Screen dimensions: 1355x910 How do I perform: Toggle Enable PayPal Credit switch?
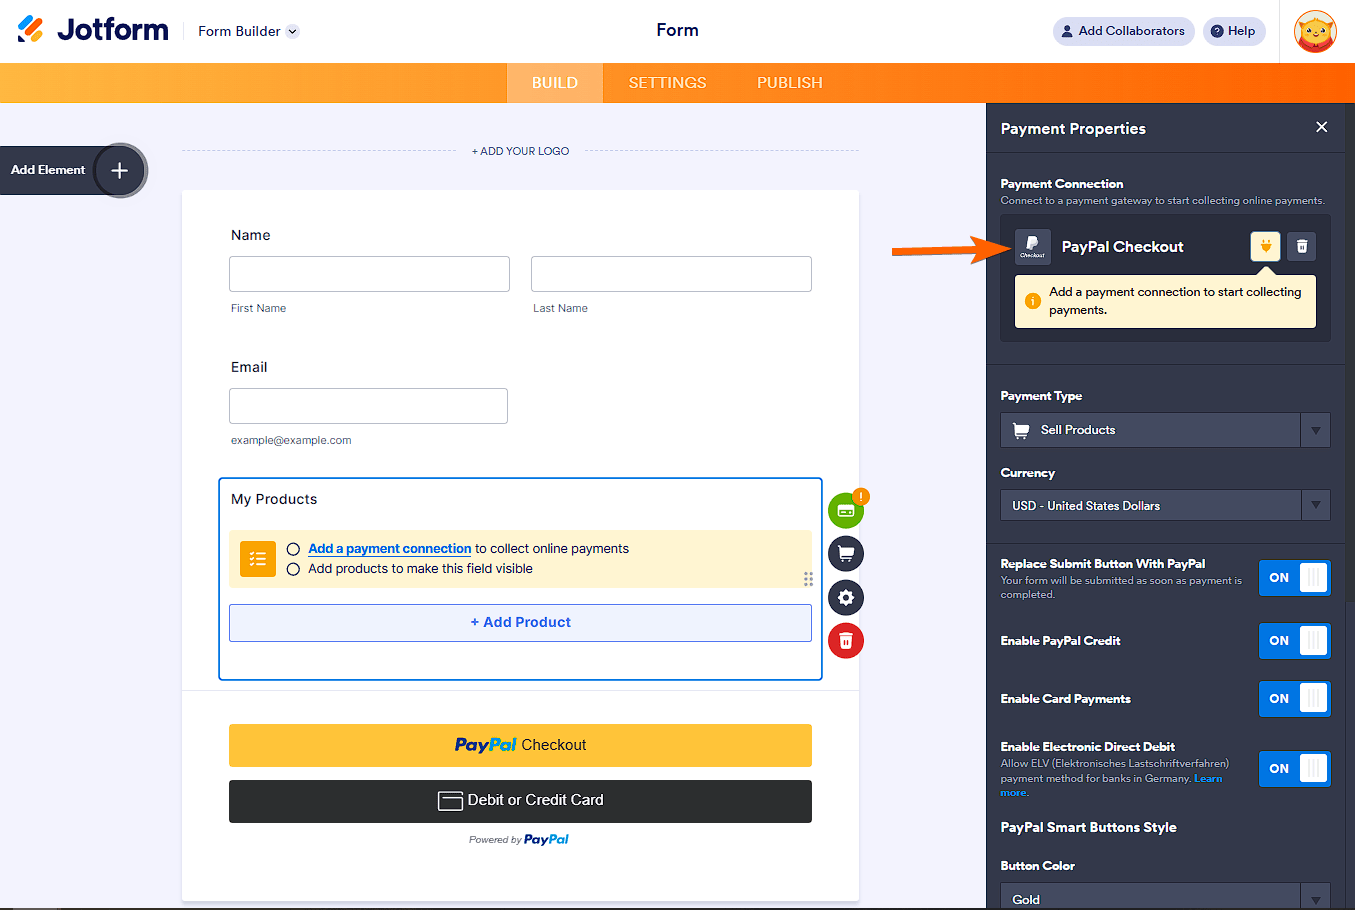(x=1294, y=641)
